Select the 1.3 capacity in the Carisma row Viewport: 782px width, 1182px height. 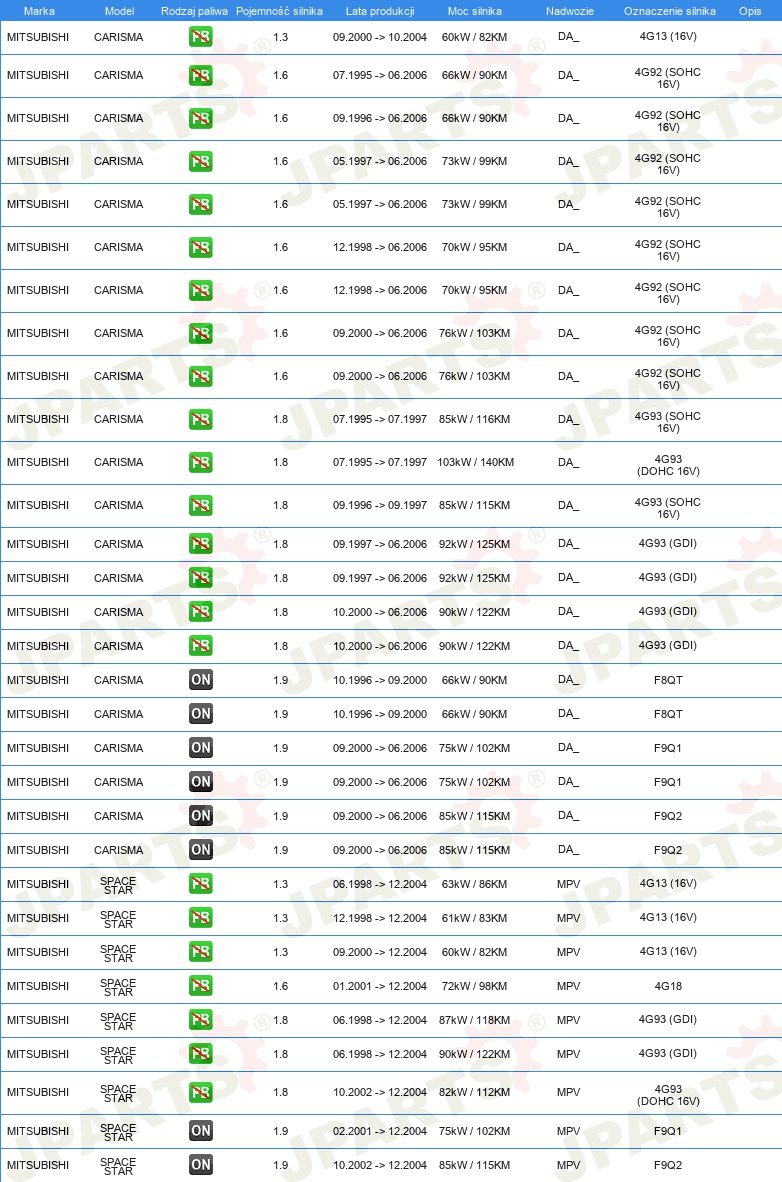(281, 37)
